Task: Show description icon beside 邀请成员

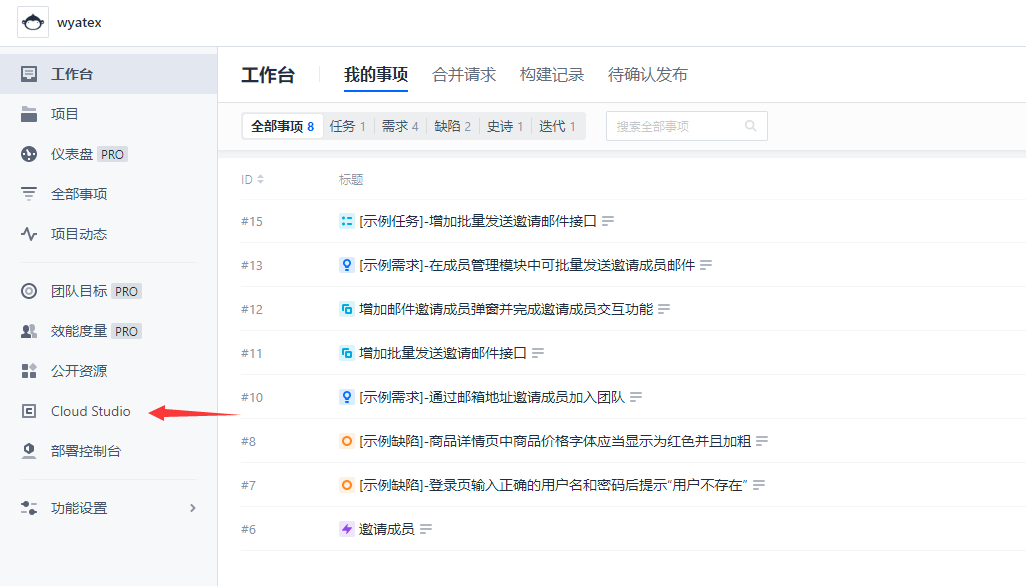Action: click(426, 529)
